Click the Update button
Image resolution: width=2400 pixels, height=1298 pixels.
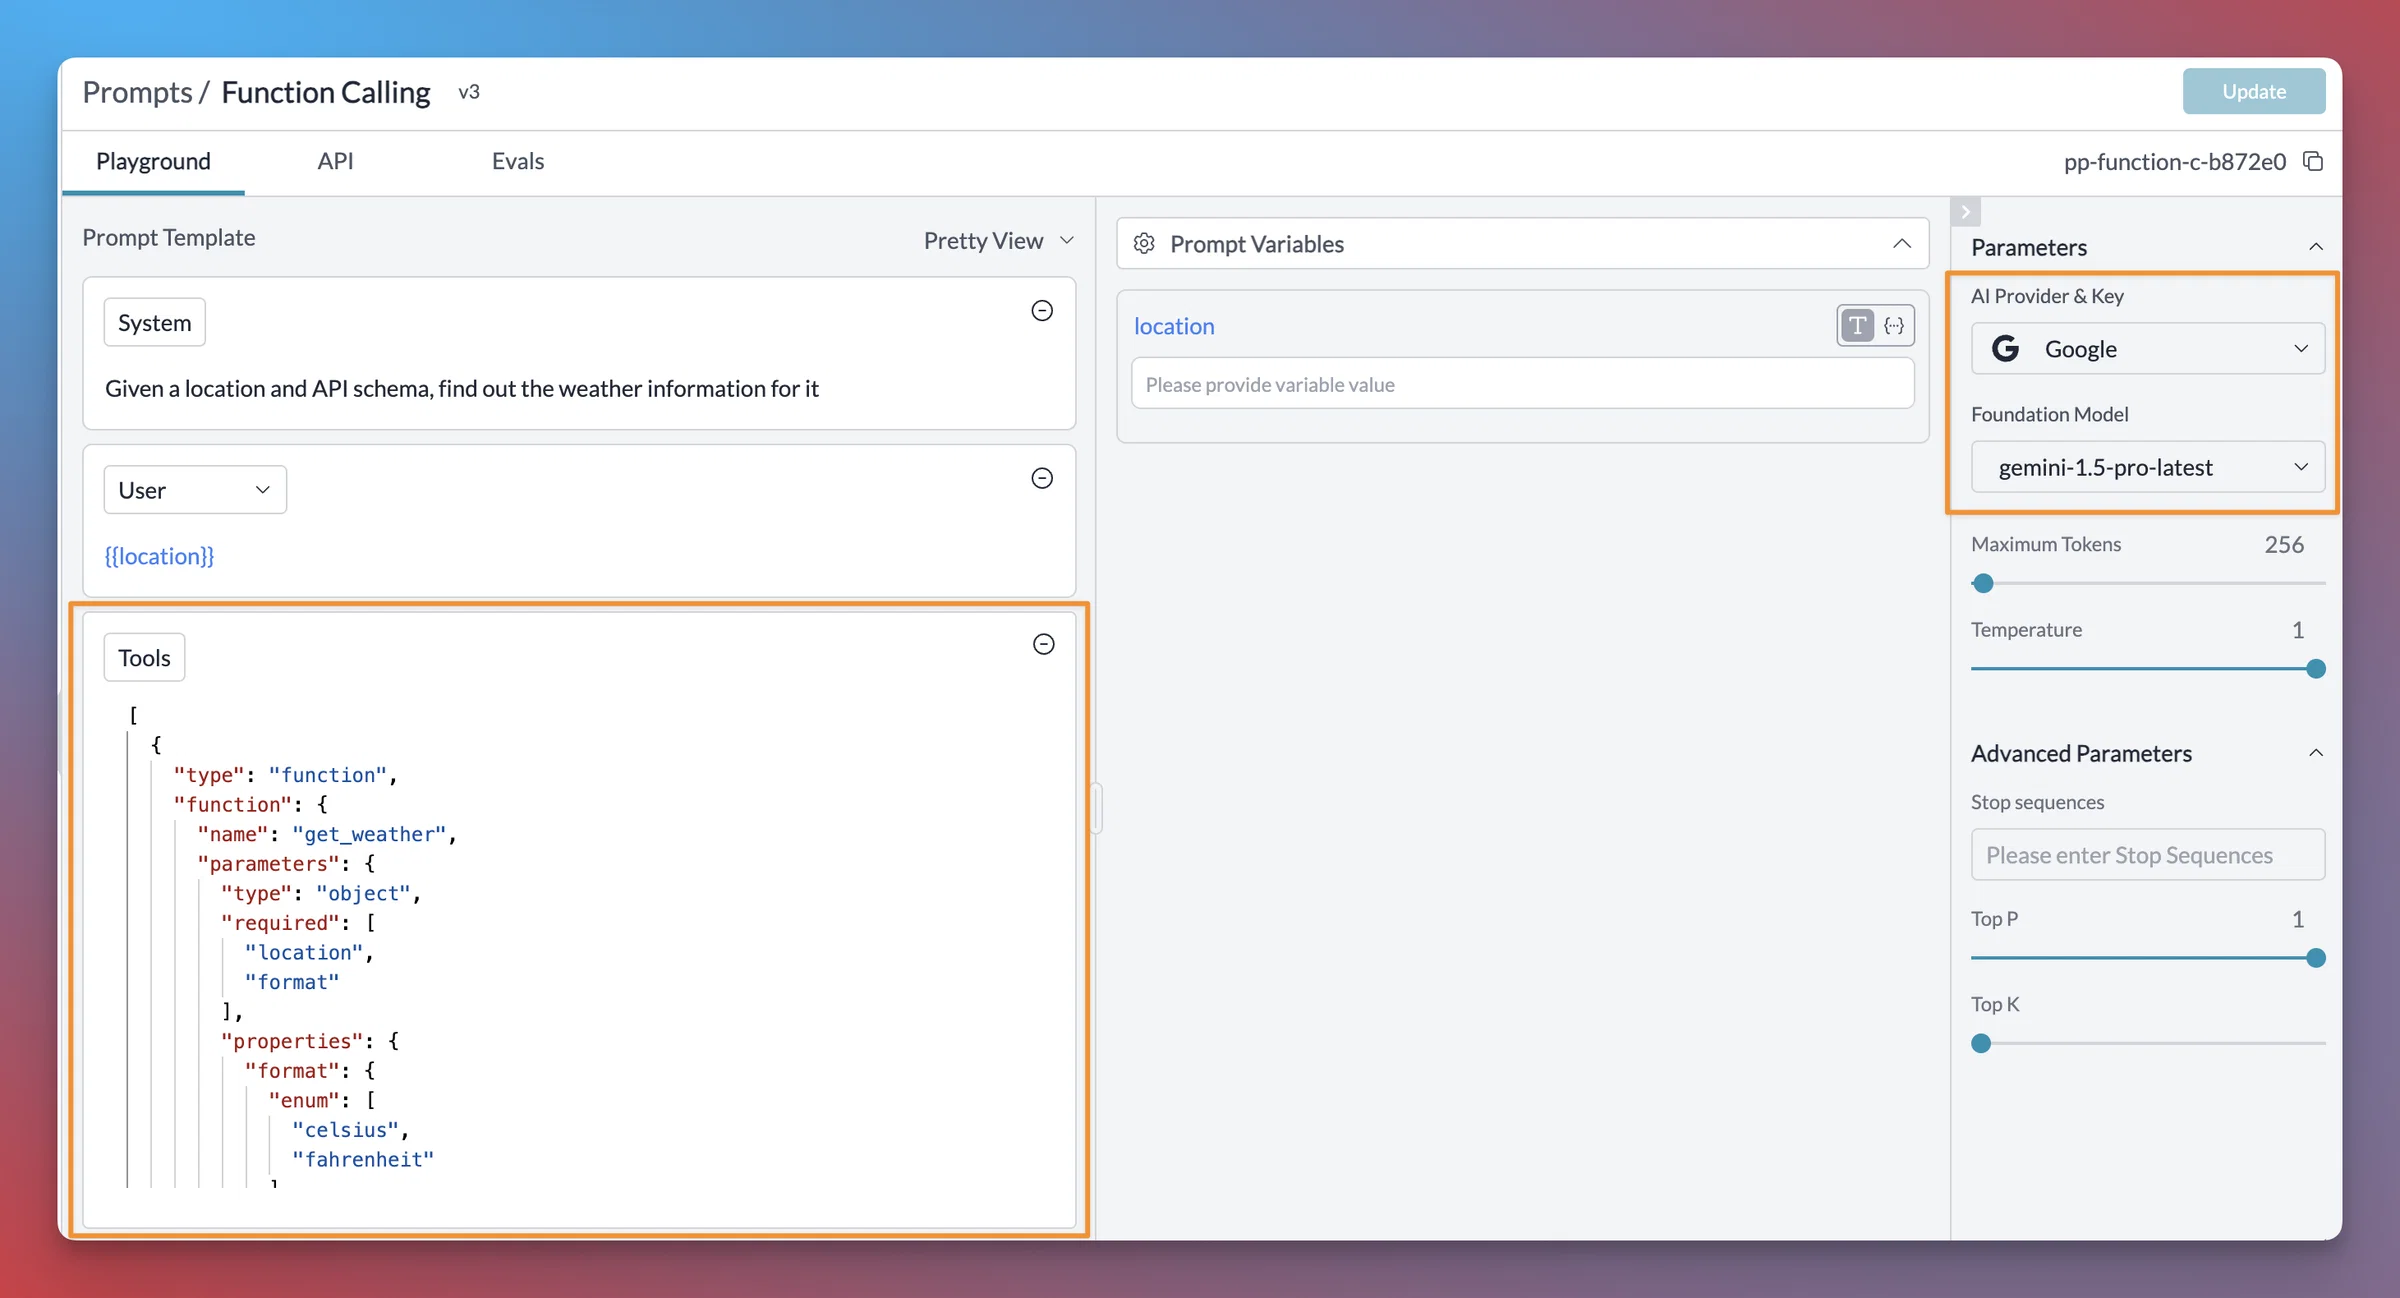tap(2253, 91)
